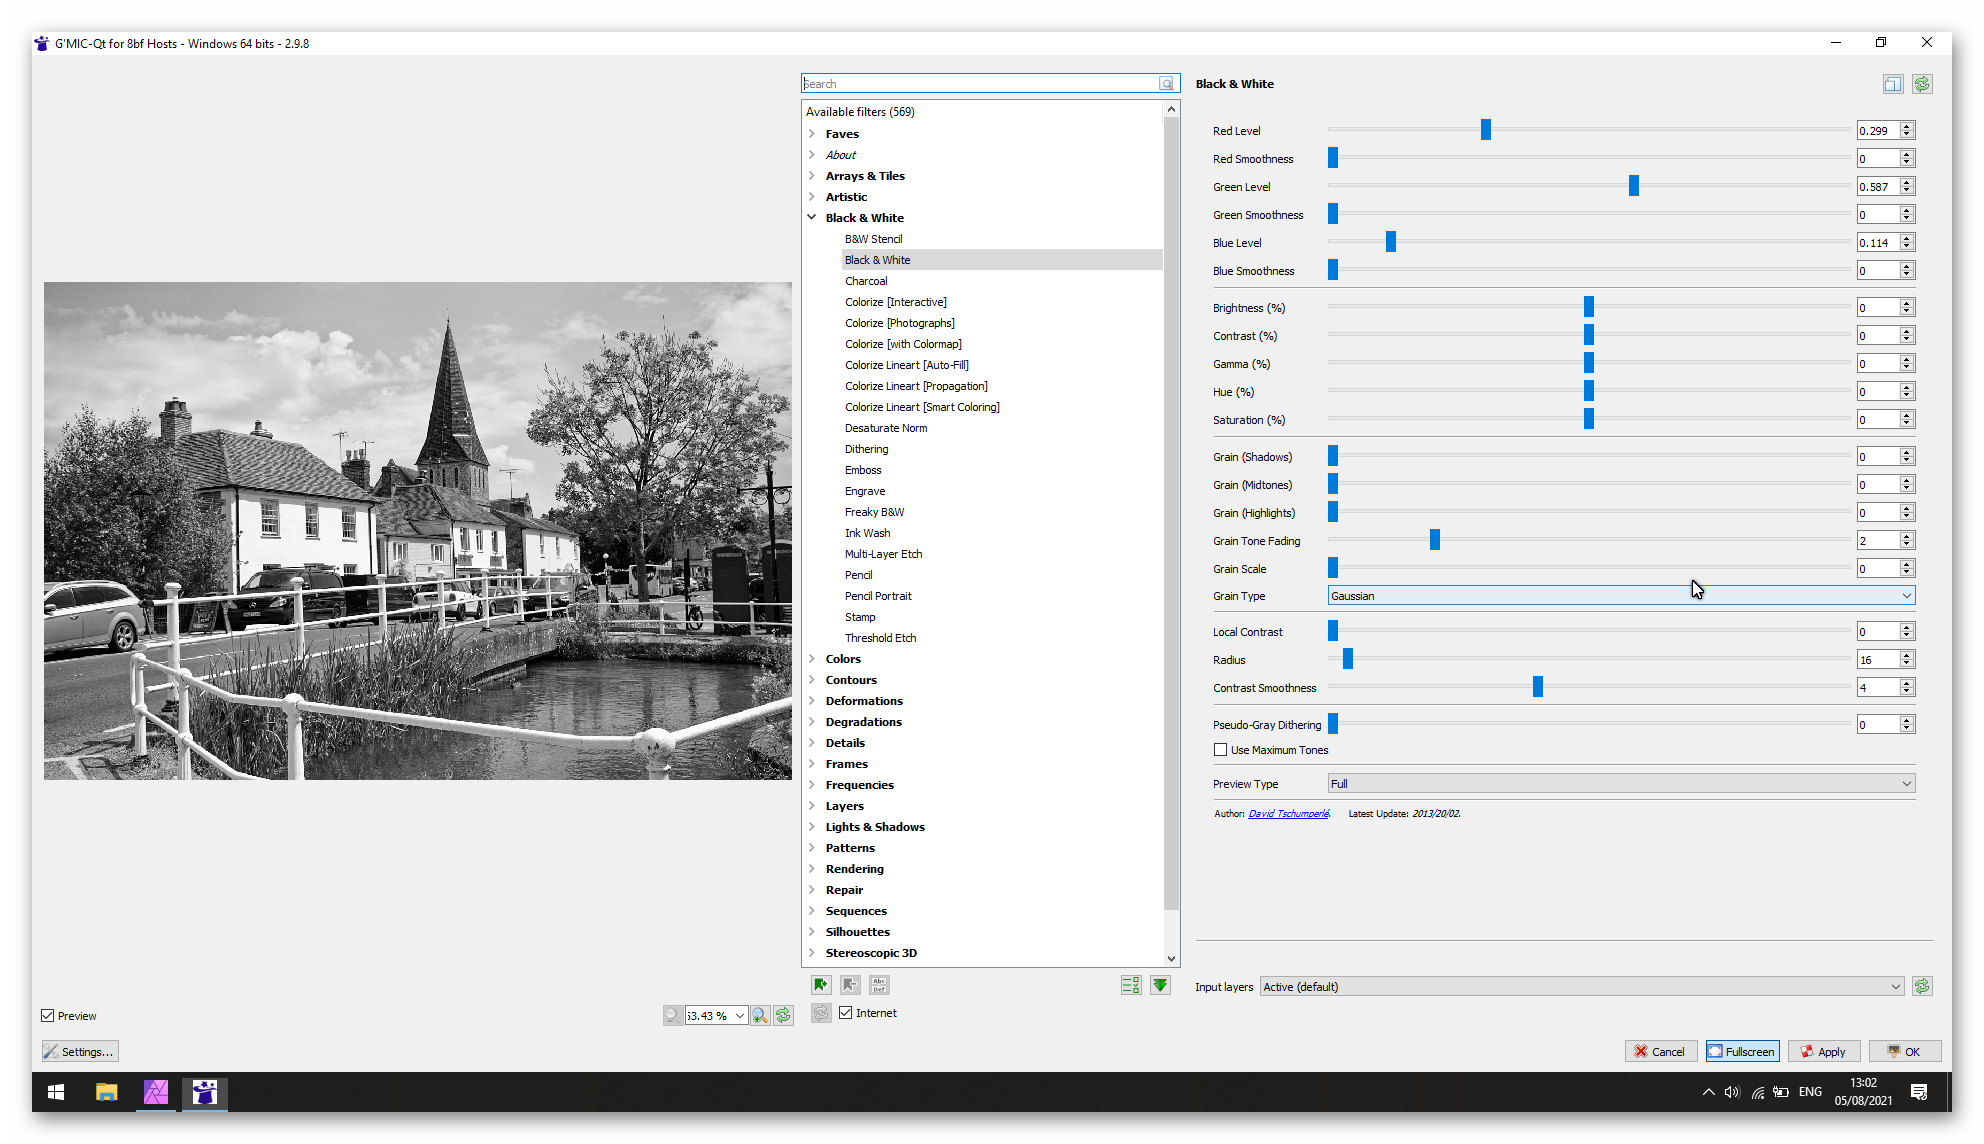Select the Pencil Portrait filter
Viewport: 1984px width, 1144px height.
(x=878, y=596)
